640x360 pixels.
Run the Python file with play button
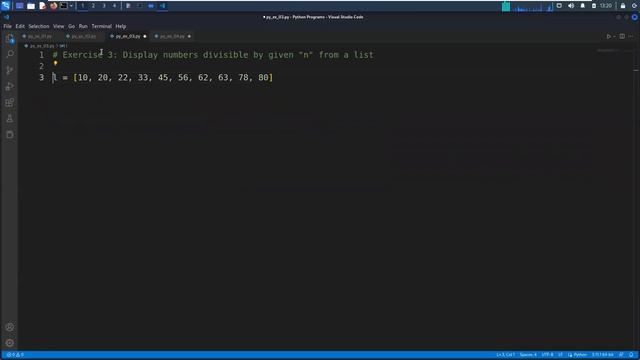(608, 36)
